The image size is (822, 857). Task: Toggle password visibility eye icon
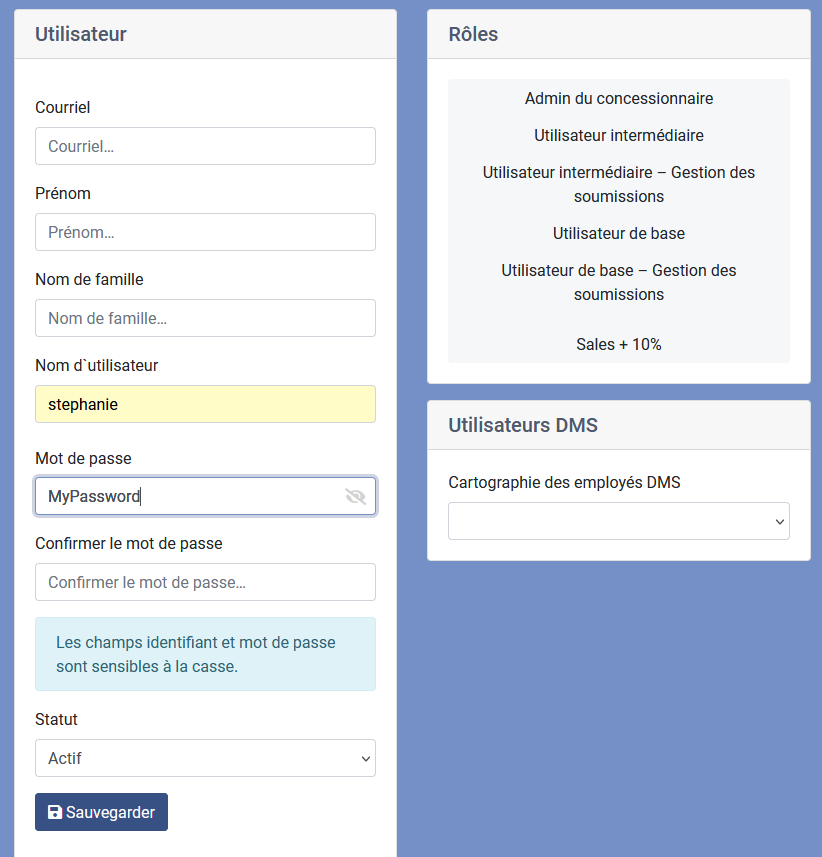[355, 496]
